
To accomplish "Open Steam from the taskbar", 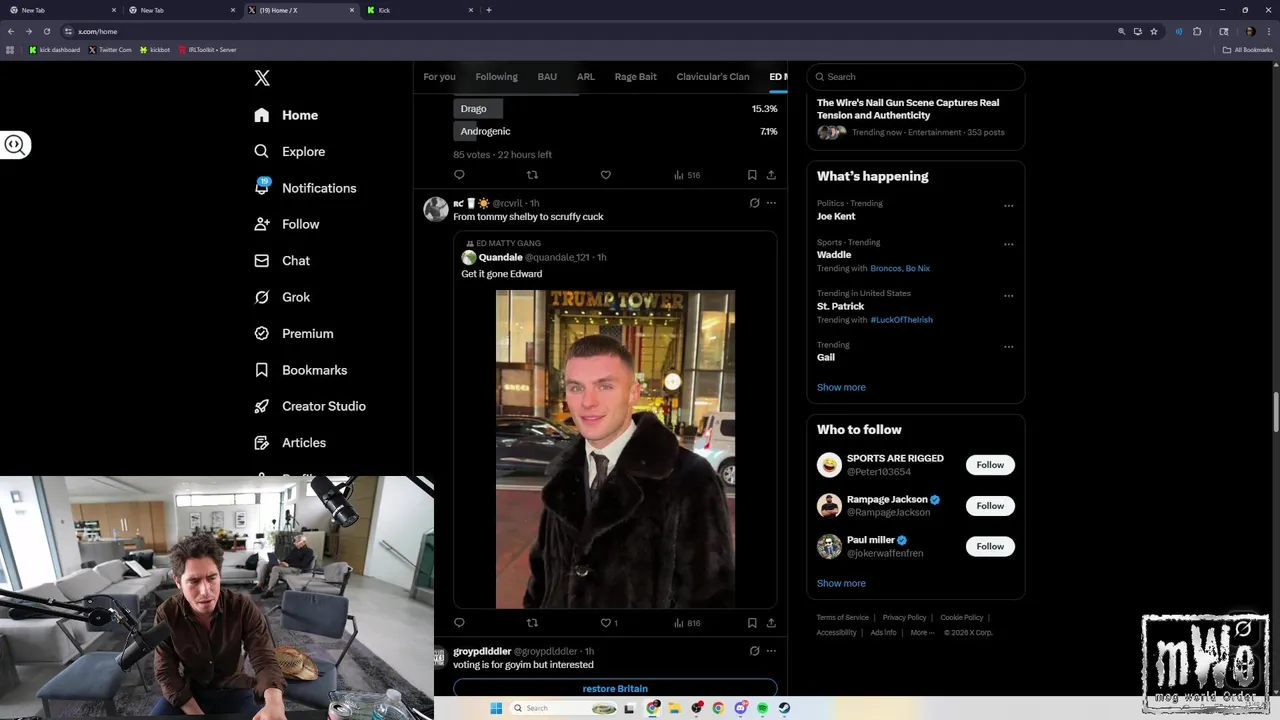I will 784,708.
